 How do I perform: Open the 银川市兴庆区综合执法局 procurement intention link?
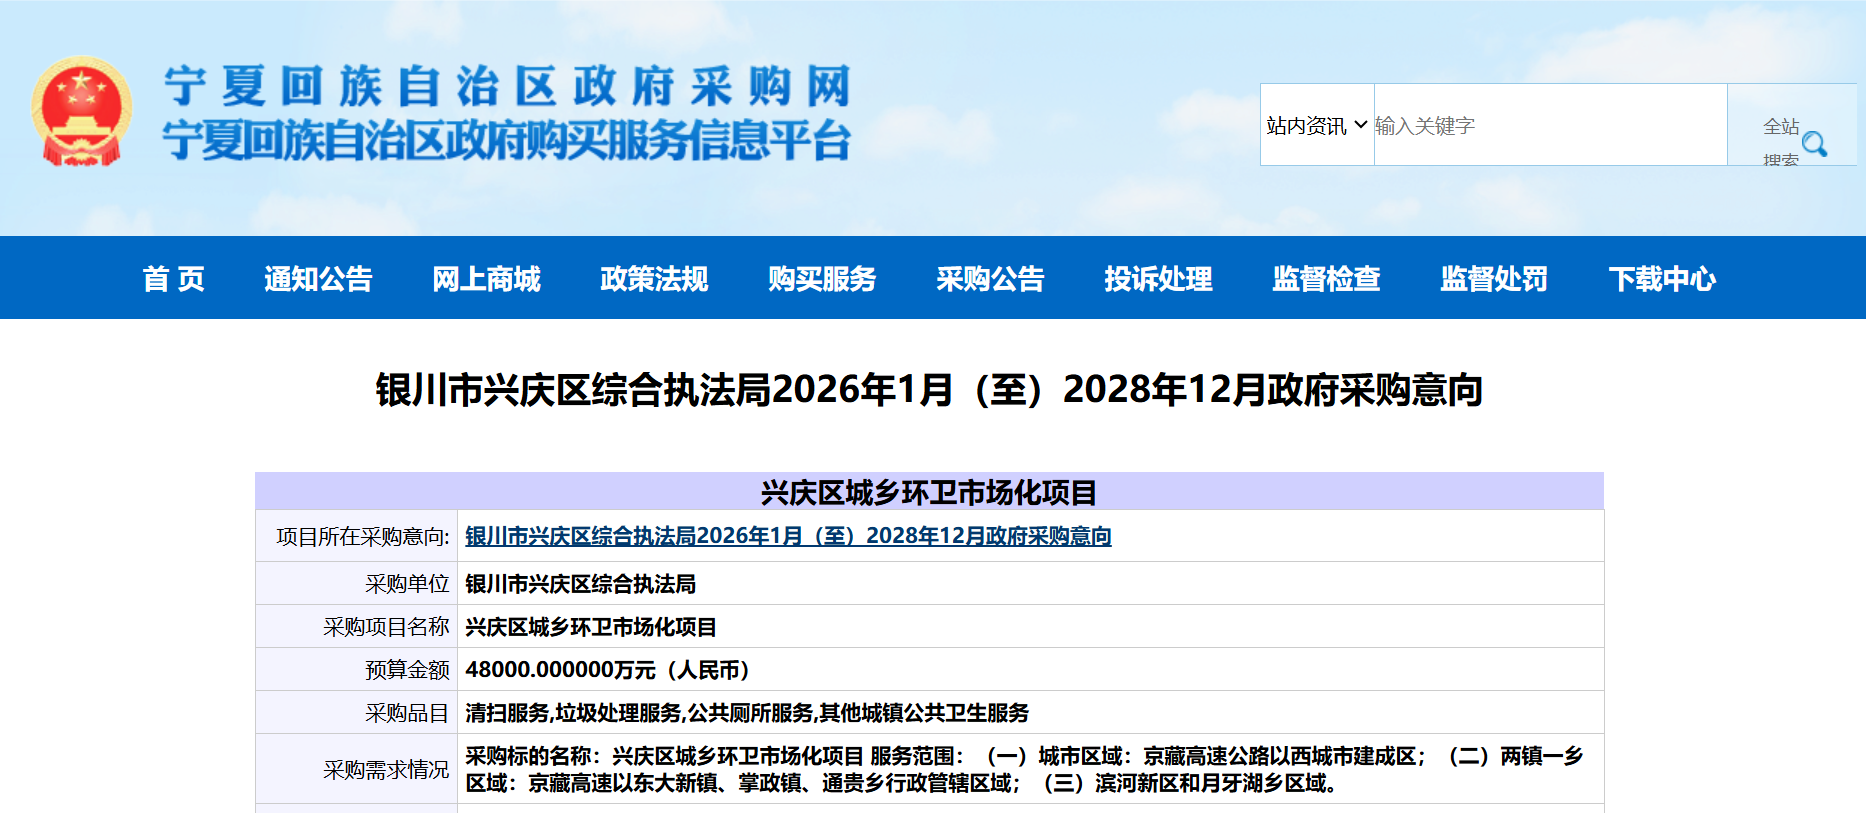(x=788, y=536)
